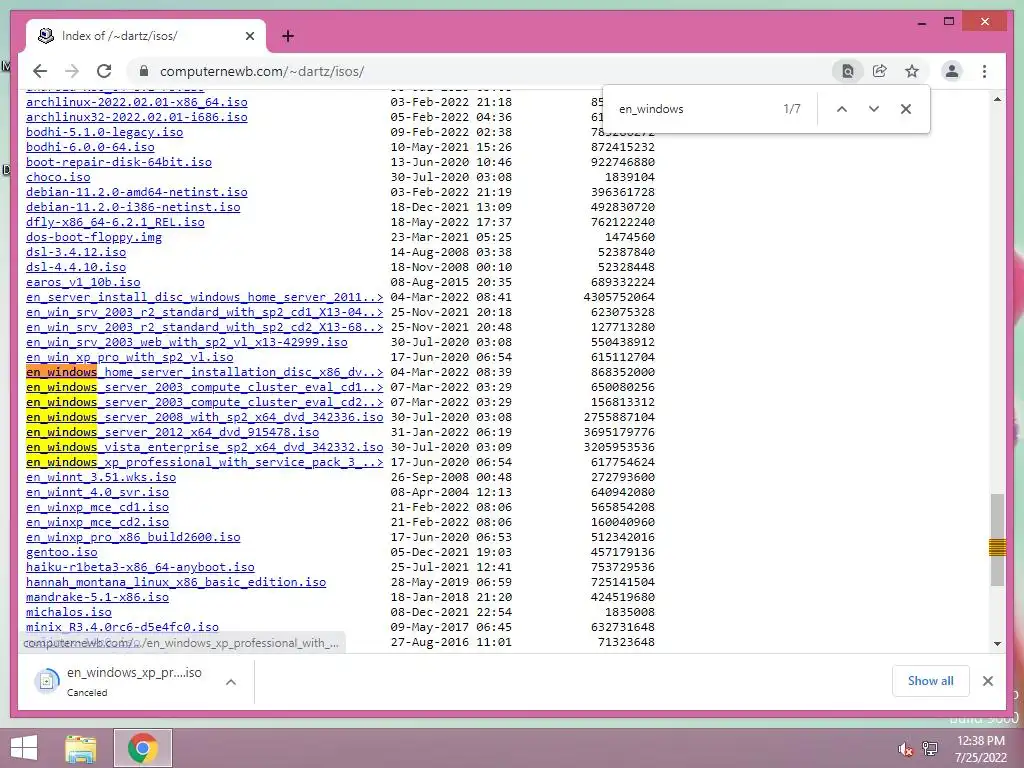
Task: Open download options chevron for en_windows_xp_pr file
Action: (x=231, y=682)
